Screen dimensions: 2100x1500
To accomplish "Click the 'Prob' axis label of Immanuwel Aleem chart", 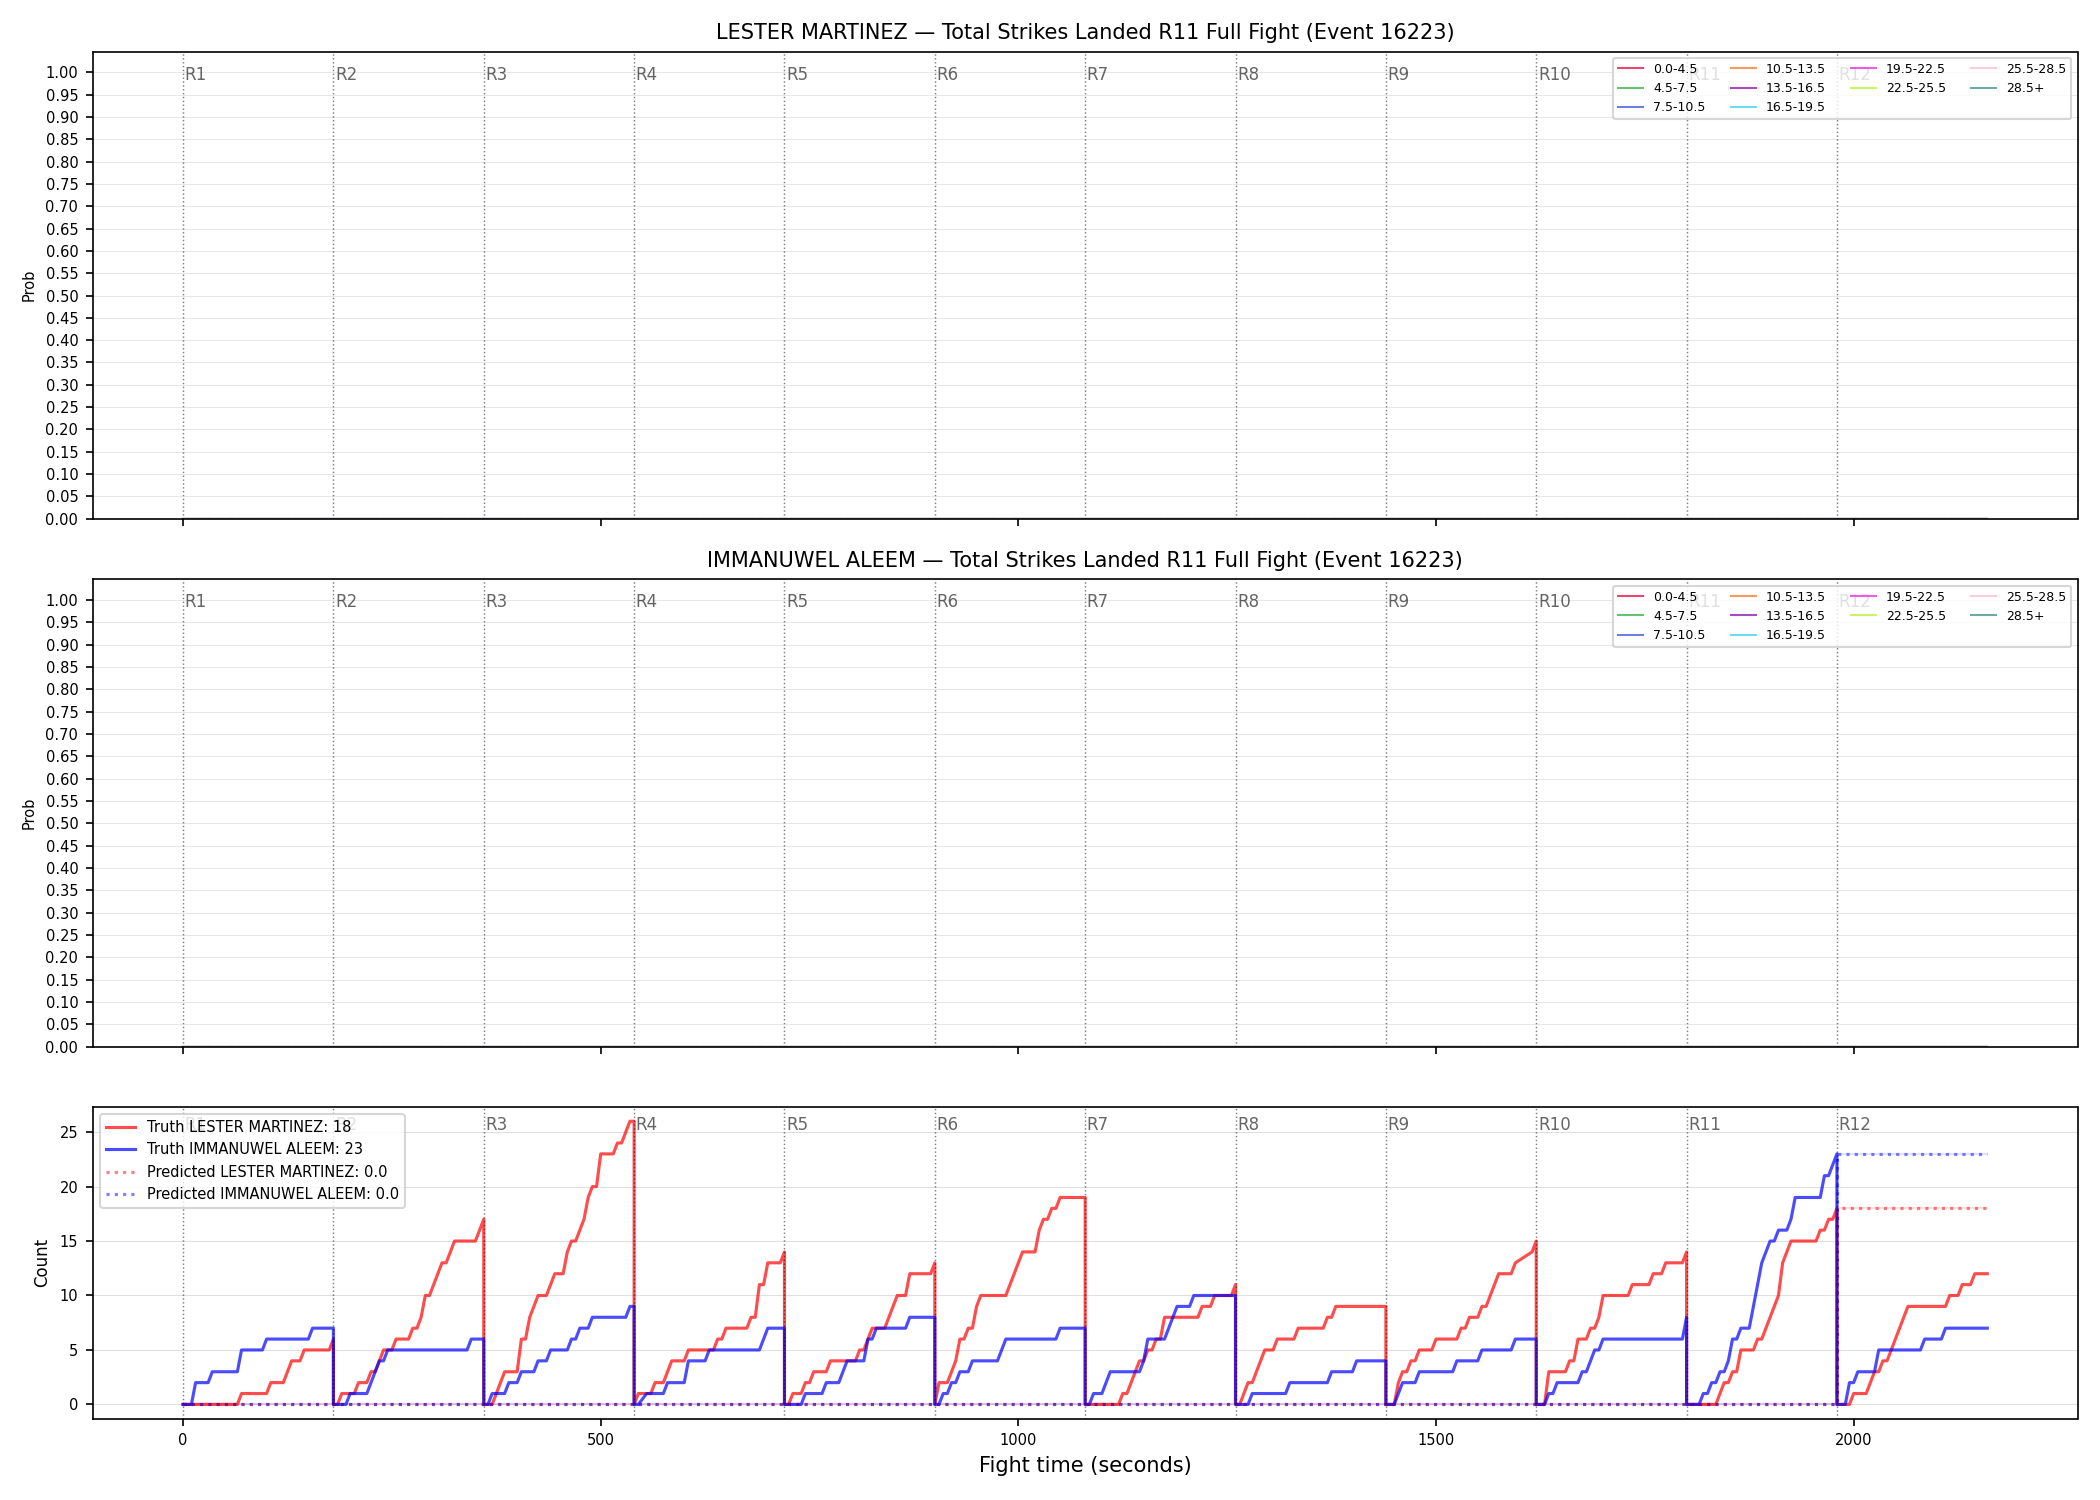I will [x=29, y=814].
